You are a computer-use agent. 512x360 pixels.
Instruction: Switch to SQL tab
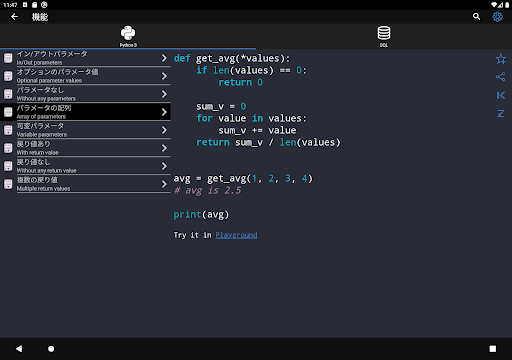coord(384,36)
